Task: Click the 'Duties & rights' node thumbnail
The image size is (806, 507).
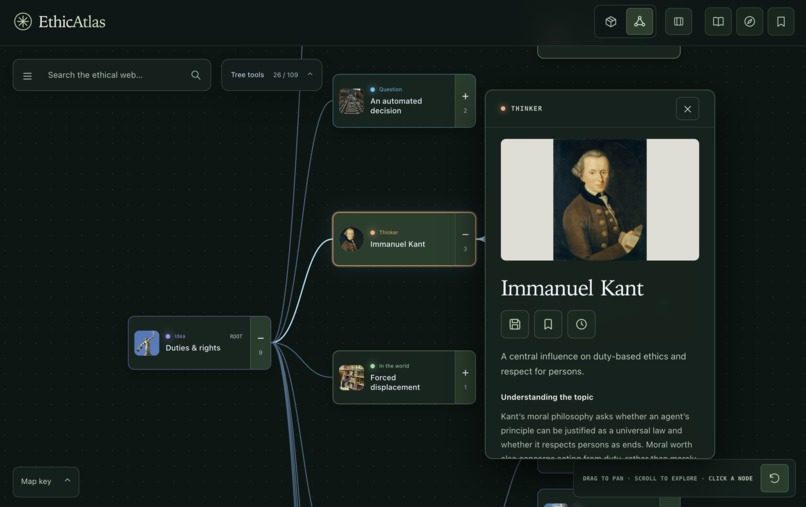Action: tap(147, 343)
